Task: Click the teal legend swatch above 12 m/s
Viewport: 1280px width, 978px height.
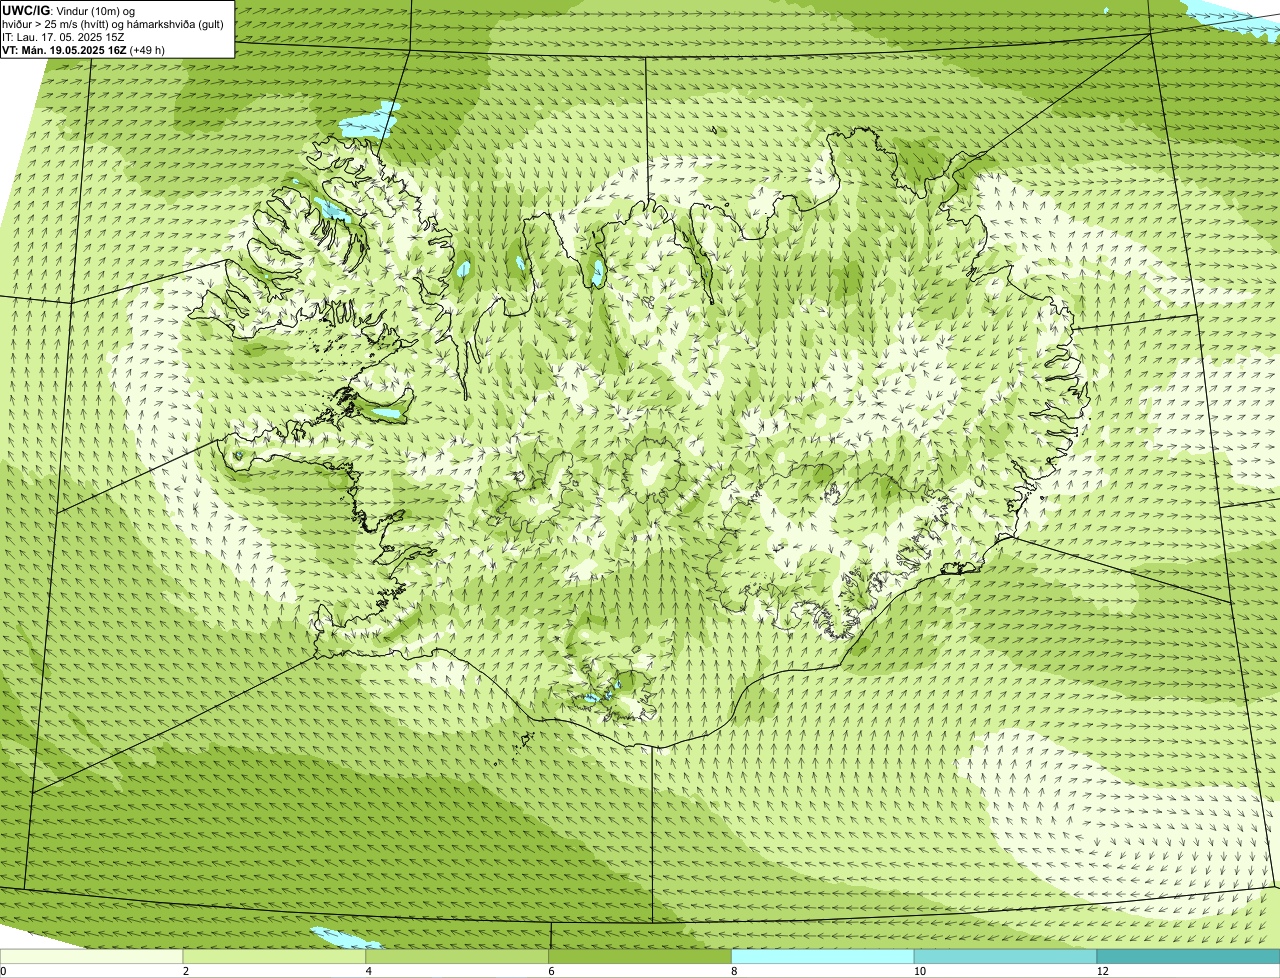Action: [x=1188, y=956]
